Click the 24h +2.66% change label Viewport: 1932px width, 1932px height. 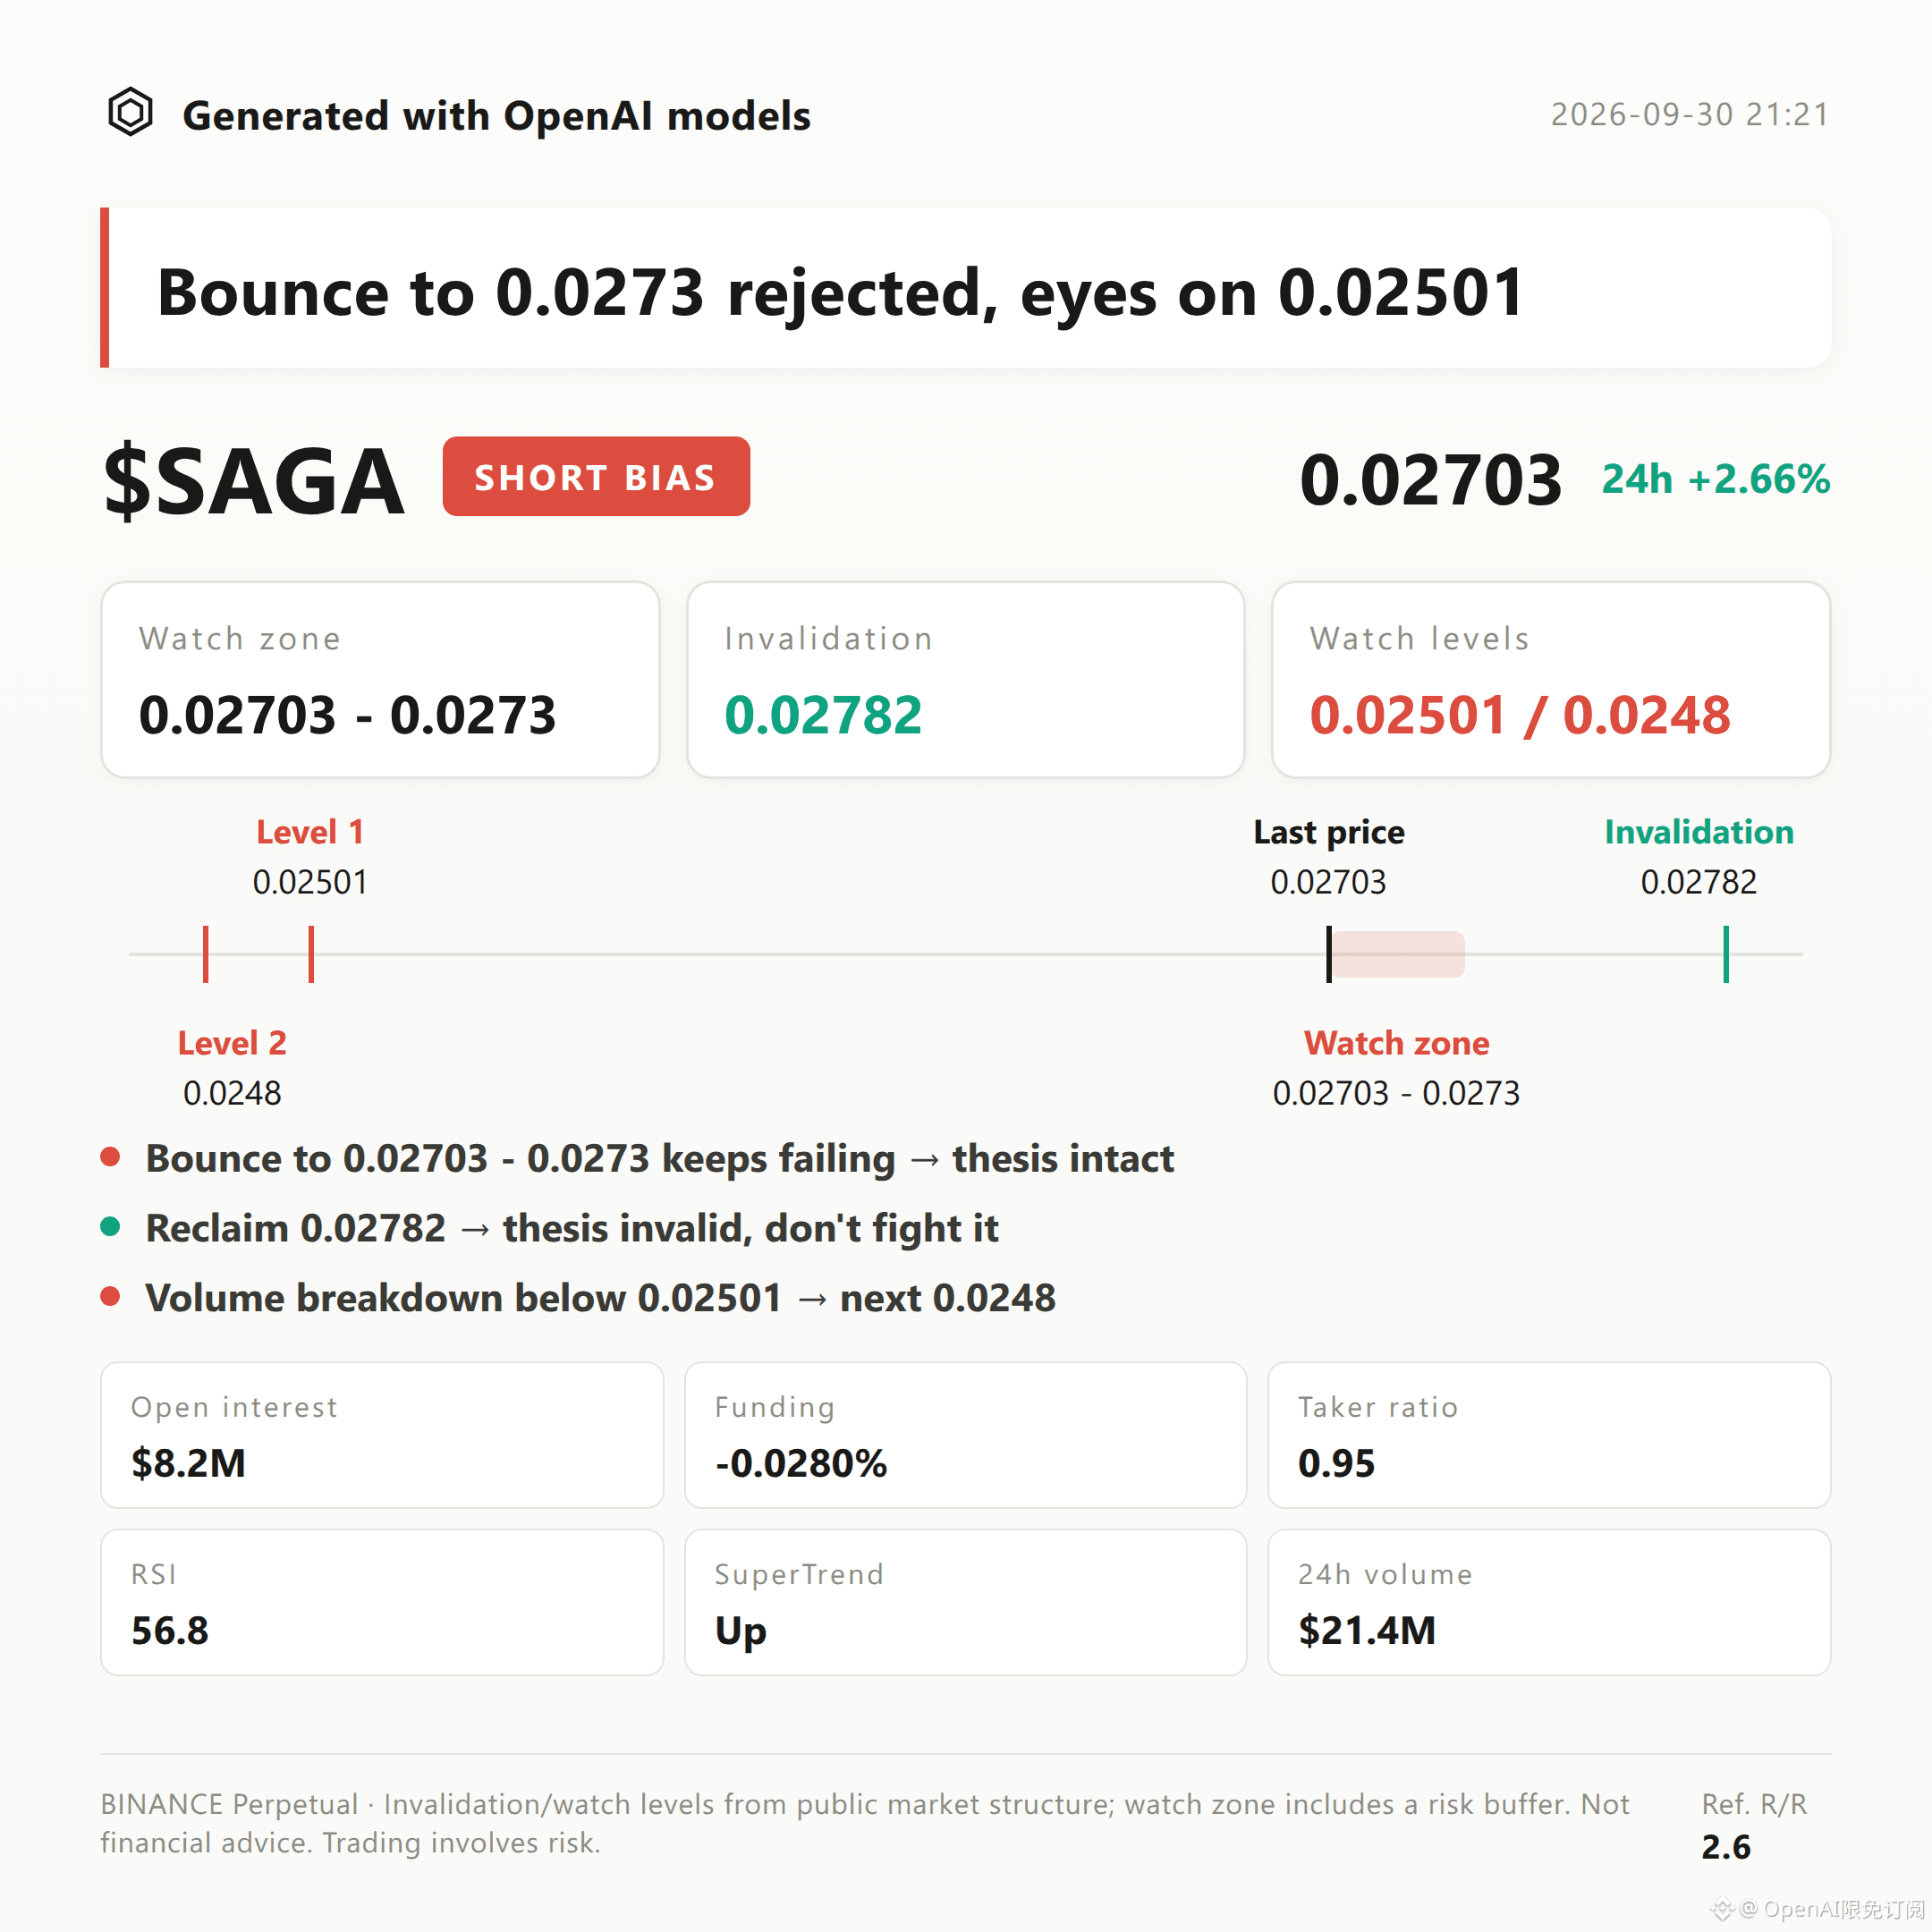pyautogui.click(x=1716, y=479)
